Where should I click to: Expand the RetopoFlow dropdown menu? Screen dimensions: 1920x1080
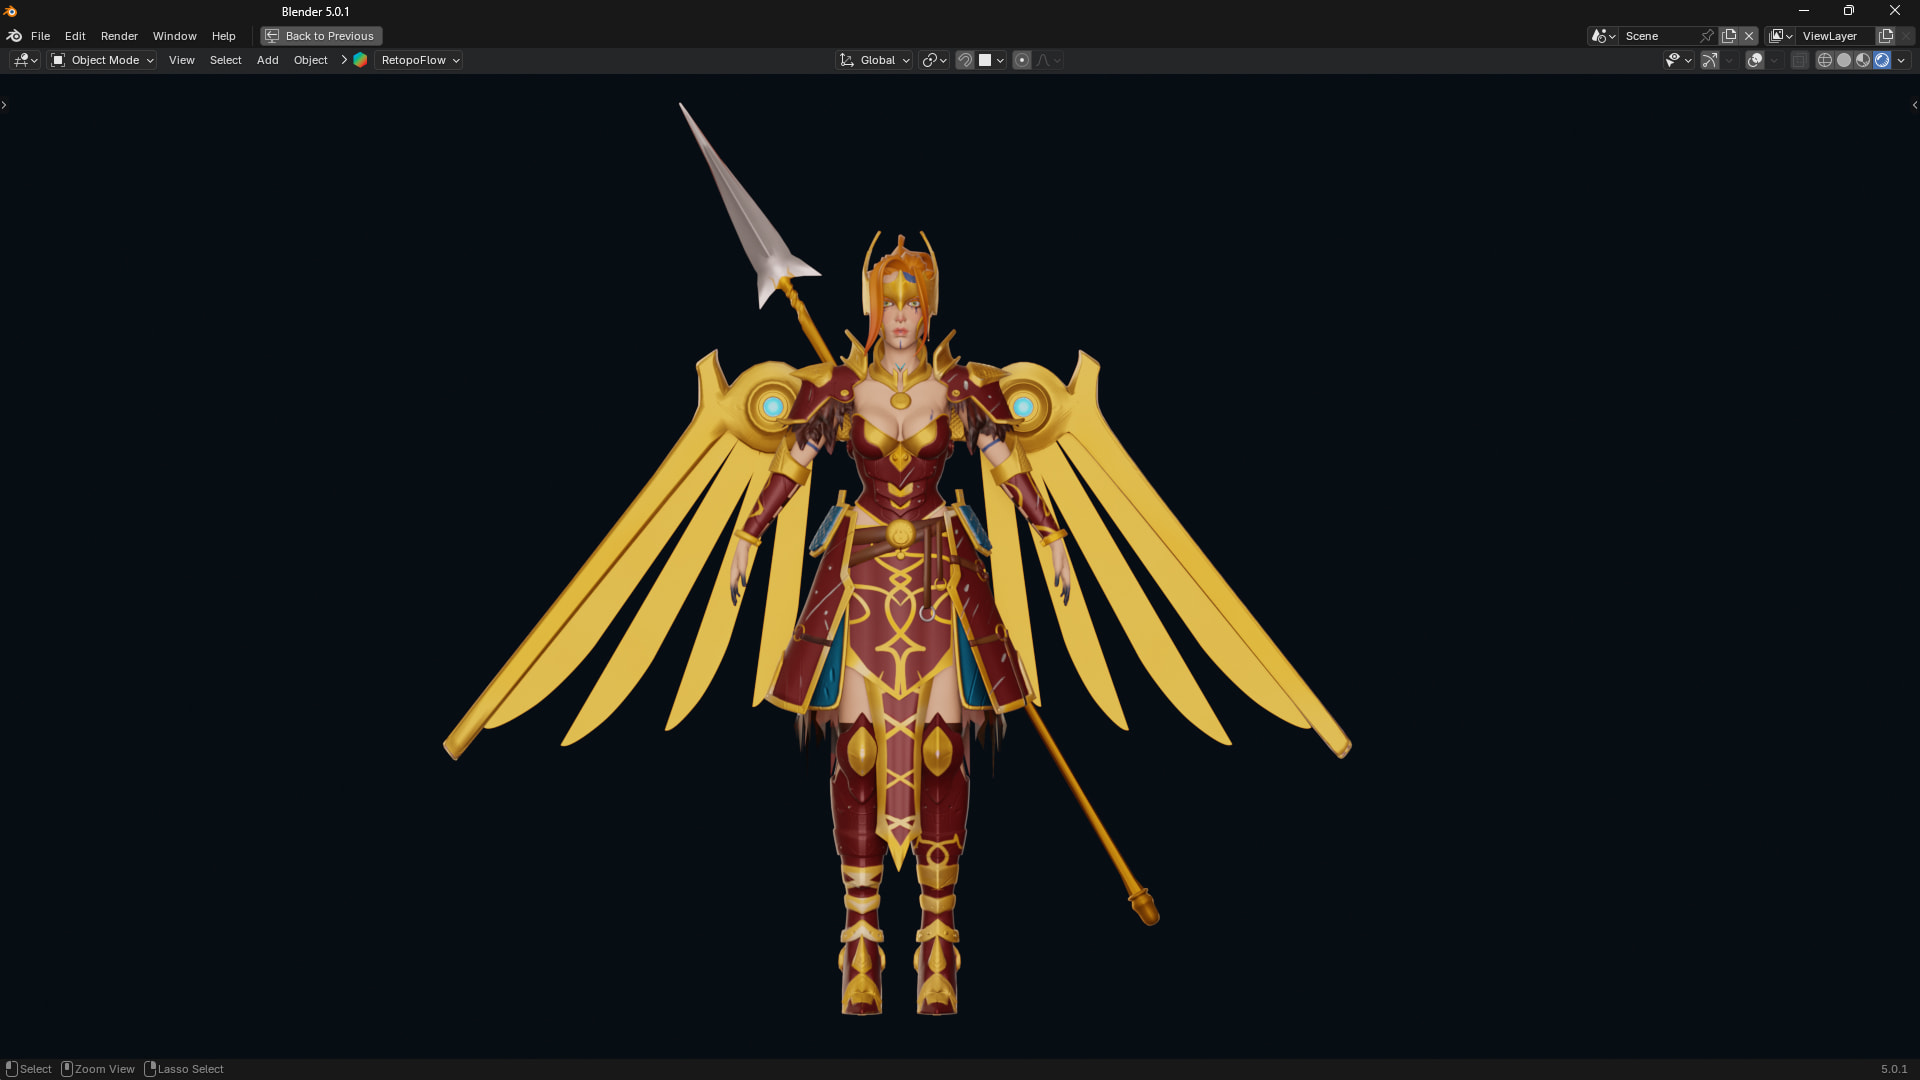pyautogui.click(x=420, y=60)
